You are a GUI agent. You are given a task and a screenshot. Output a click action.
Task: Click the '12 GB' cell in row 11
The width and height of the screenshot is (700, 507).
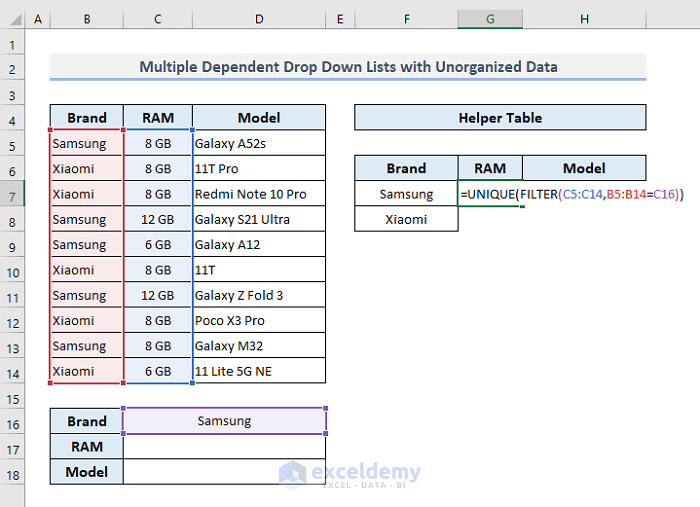point(158,295)
